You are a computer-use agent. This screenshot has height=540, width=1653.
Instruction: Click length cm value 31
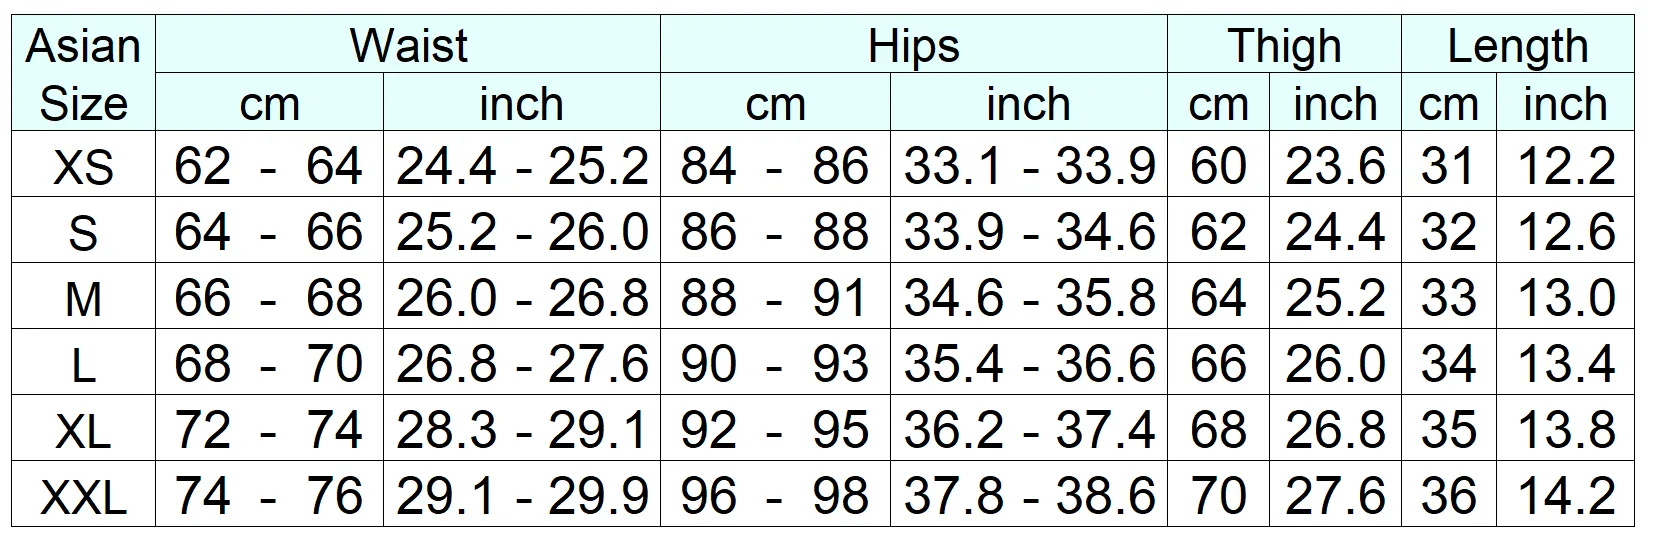click(1449, 165)
